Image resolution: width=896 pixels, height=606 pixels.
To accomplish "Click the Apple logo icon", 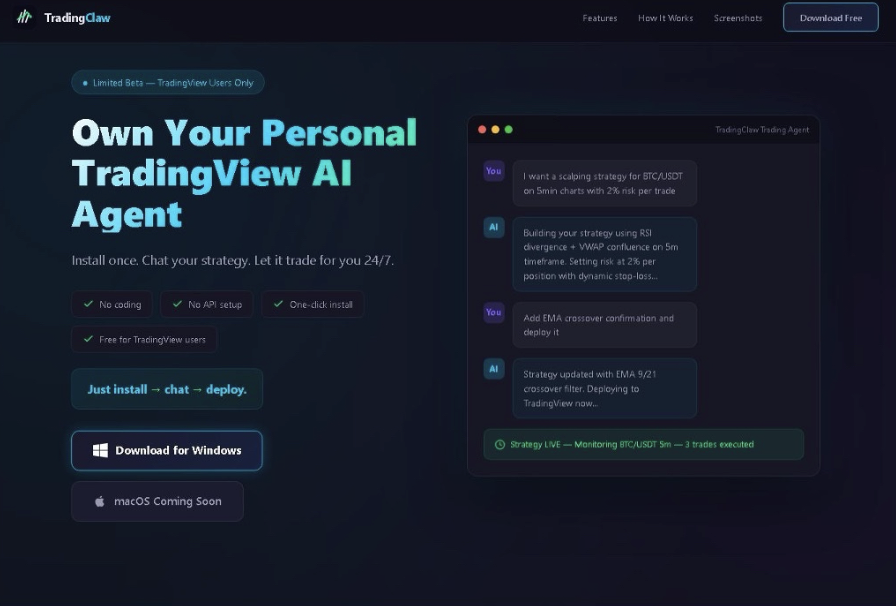I will point(99,501).
